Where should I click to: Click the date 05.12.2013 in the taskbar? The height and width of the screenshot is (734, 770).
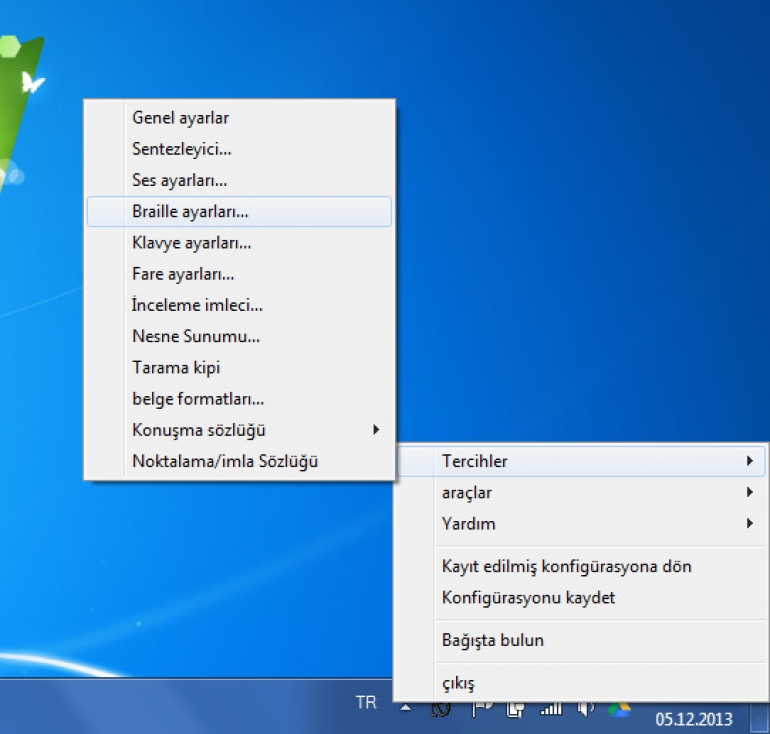(694, 719)
